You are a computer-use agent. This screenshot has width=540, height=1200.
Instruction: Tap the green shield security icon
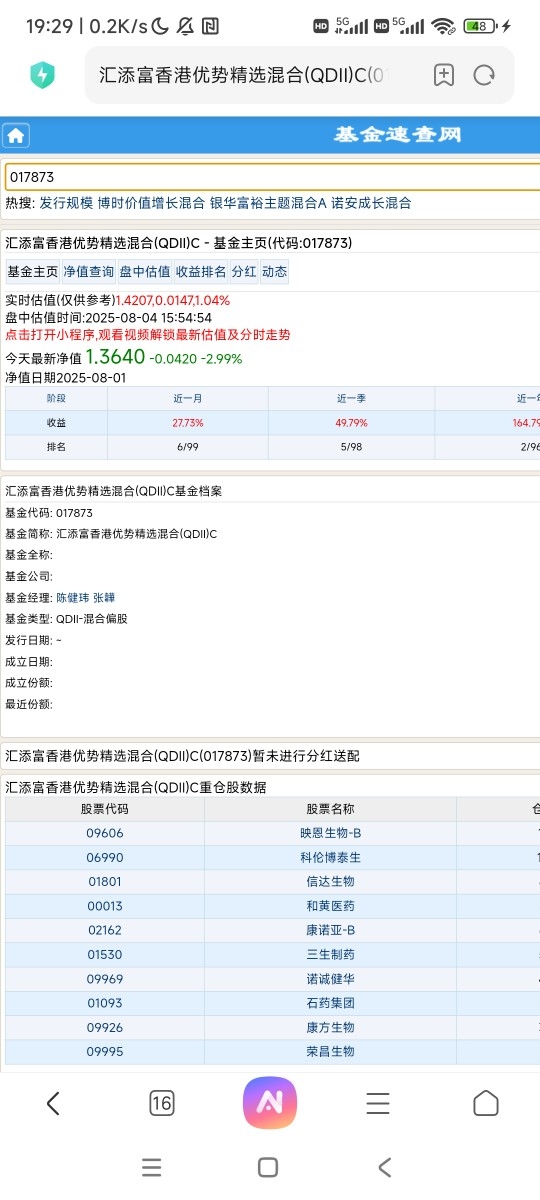[42, 74]
